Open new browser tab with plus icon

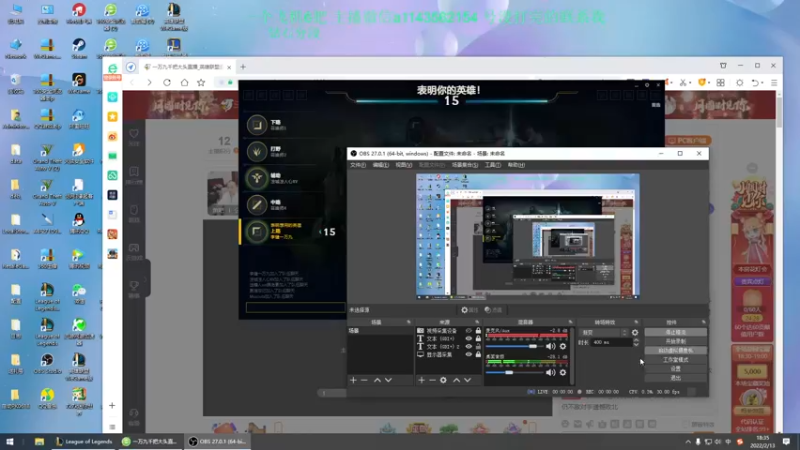[243, 67]
